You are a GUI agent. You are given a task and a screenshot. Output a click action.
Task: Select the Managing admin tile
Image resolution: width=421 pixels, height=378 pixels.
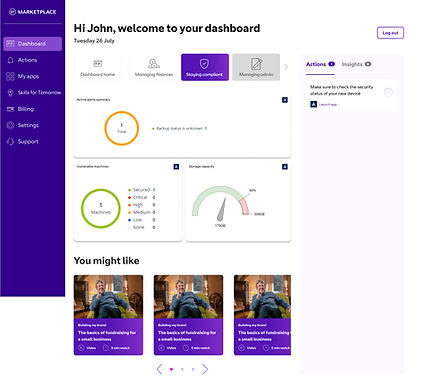click(x=256, y=67)
